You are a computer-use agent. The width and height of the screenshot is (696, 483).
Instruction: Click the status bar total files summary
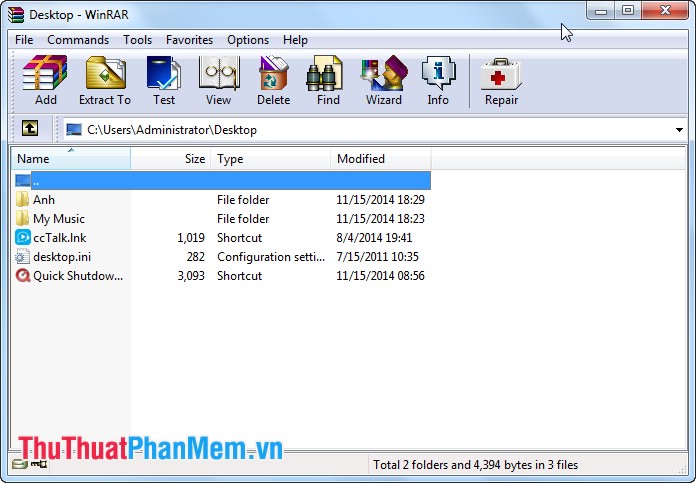[x=475, y=465]
